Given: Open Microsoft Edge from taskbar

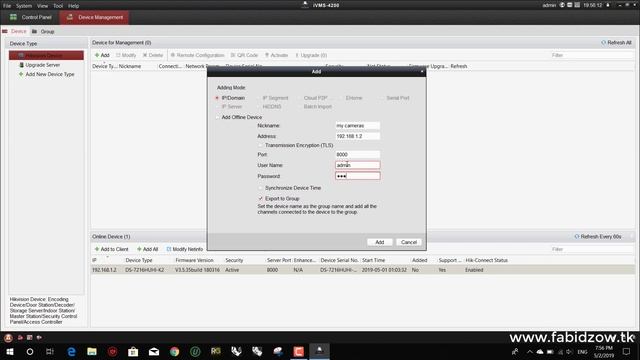Looking at the screenshot, I should coord(71,351).
